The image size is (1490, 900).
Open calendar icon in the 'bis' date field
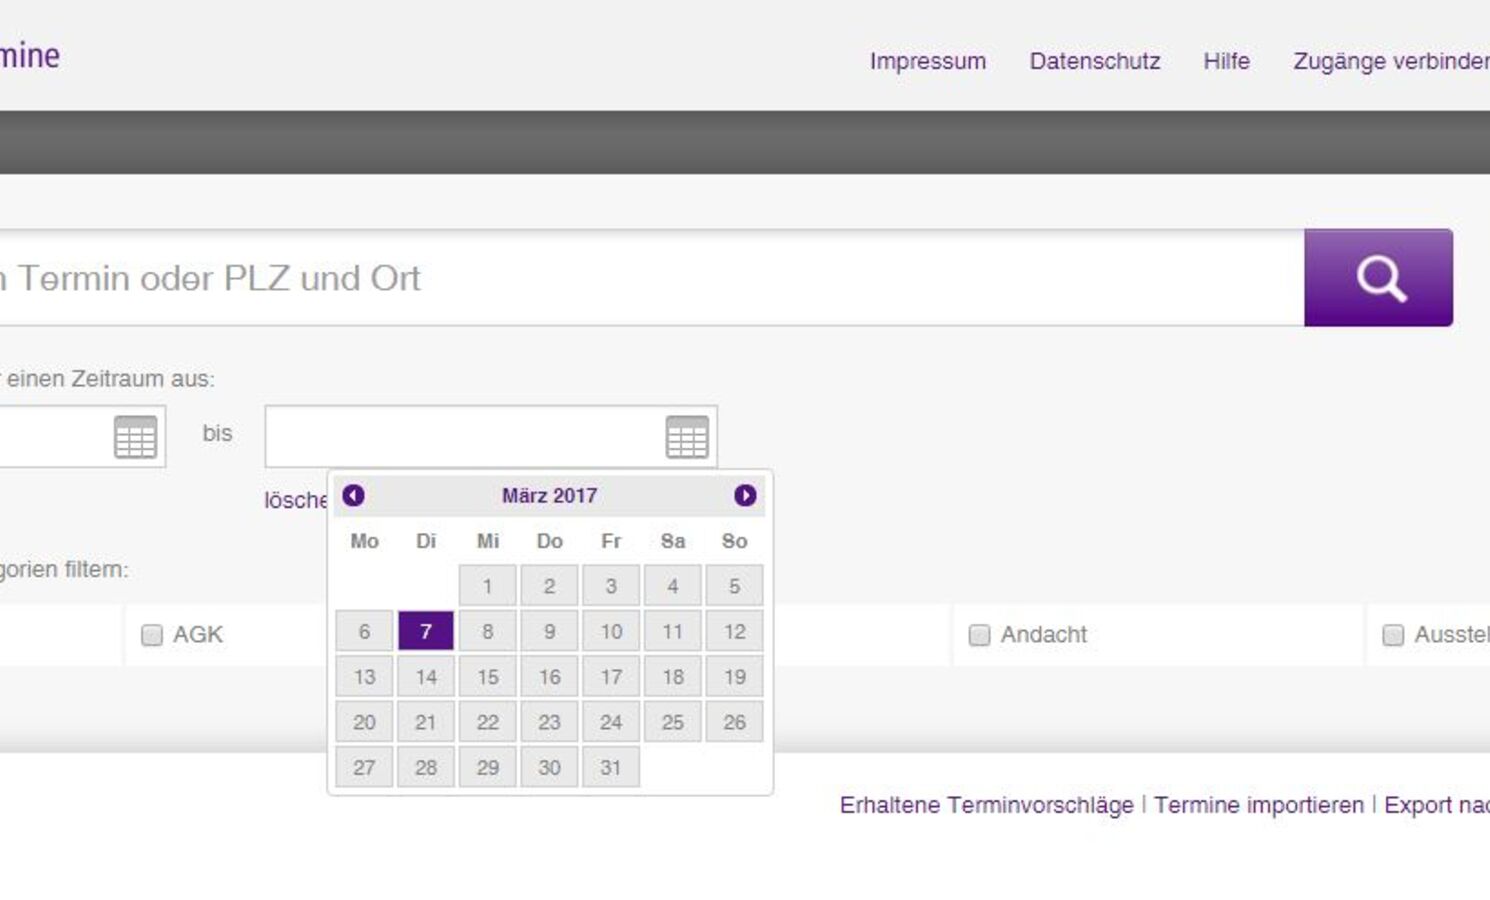(x=687, y=437)
